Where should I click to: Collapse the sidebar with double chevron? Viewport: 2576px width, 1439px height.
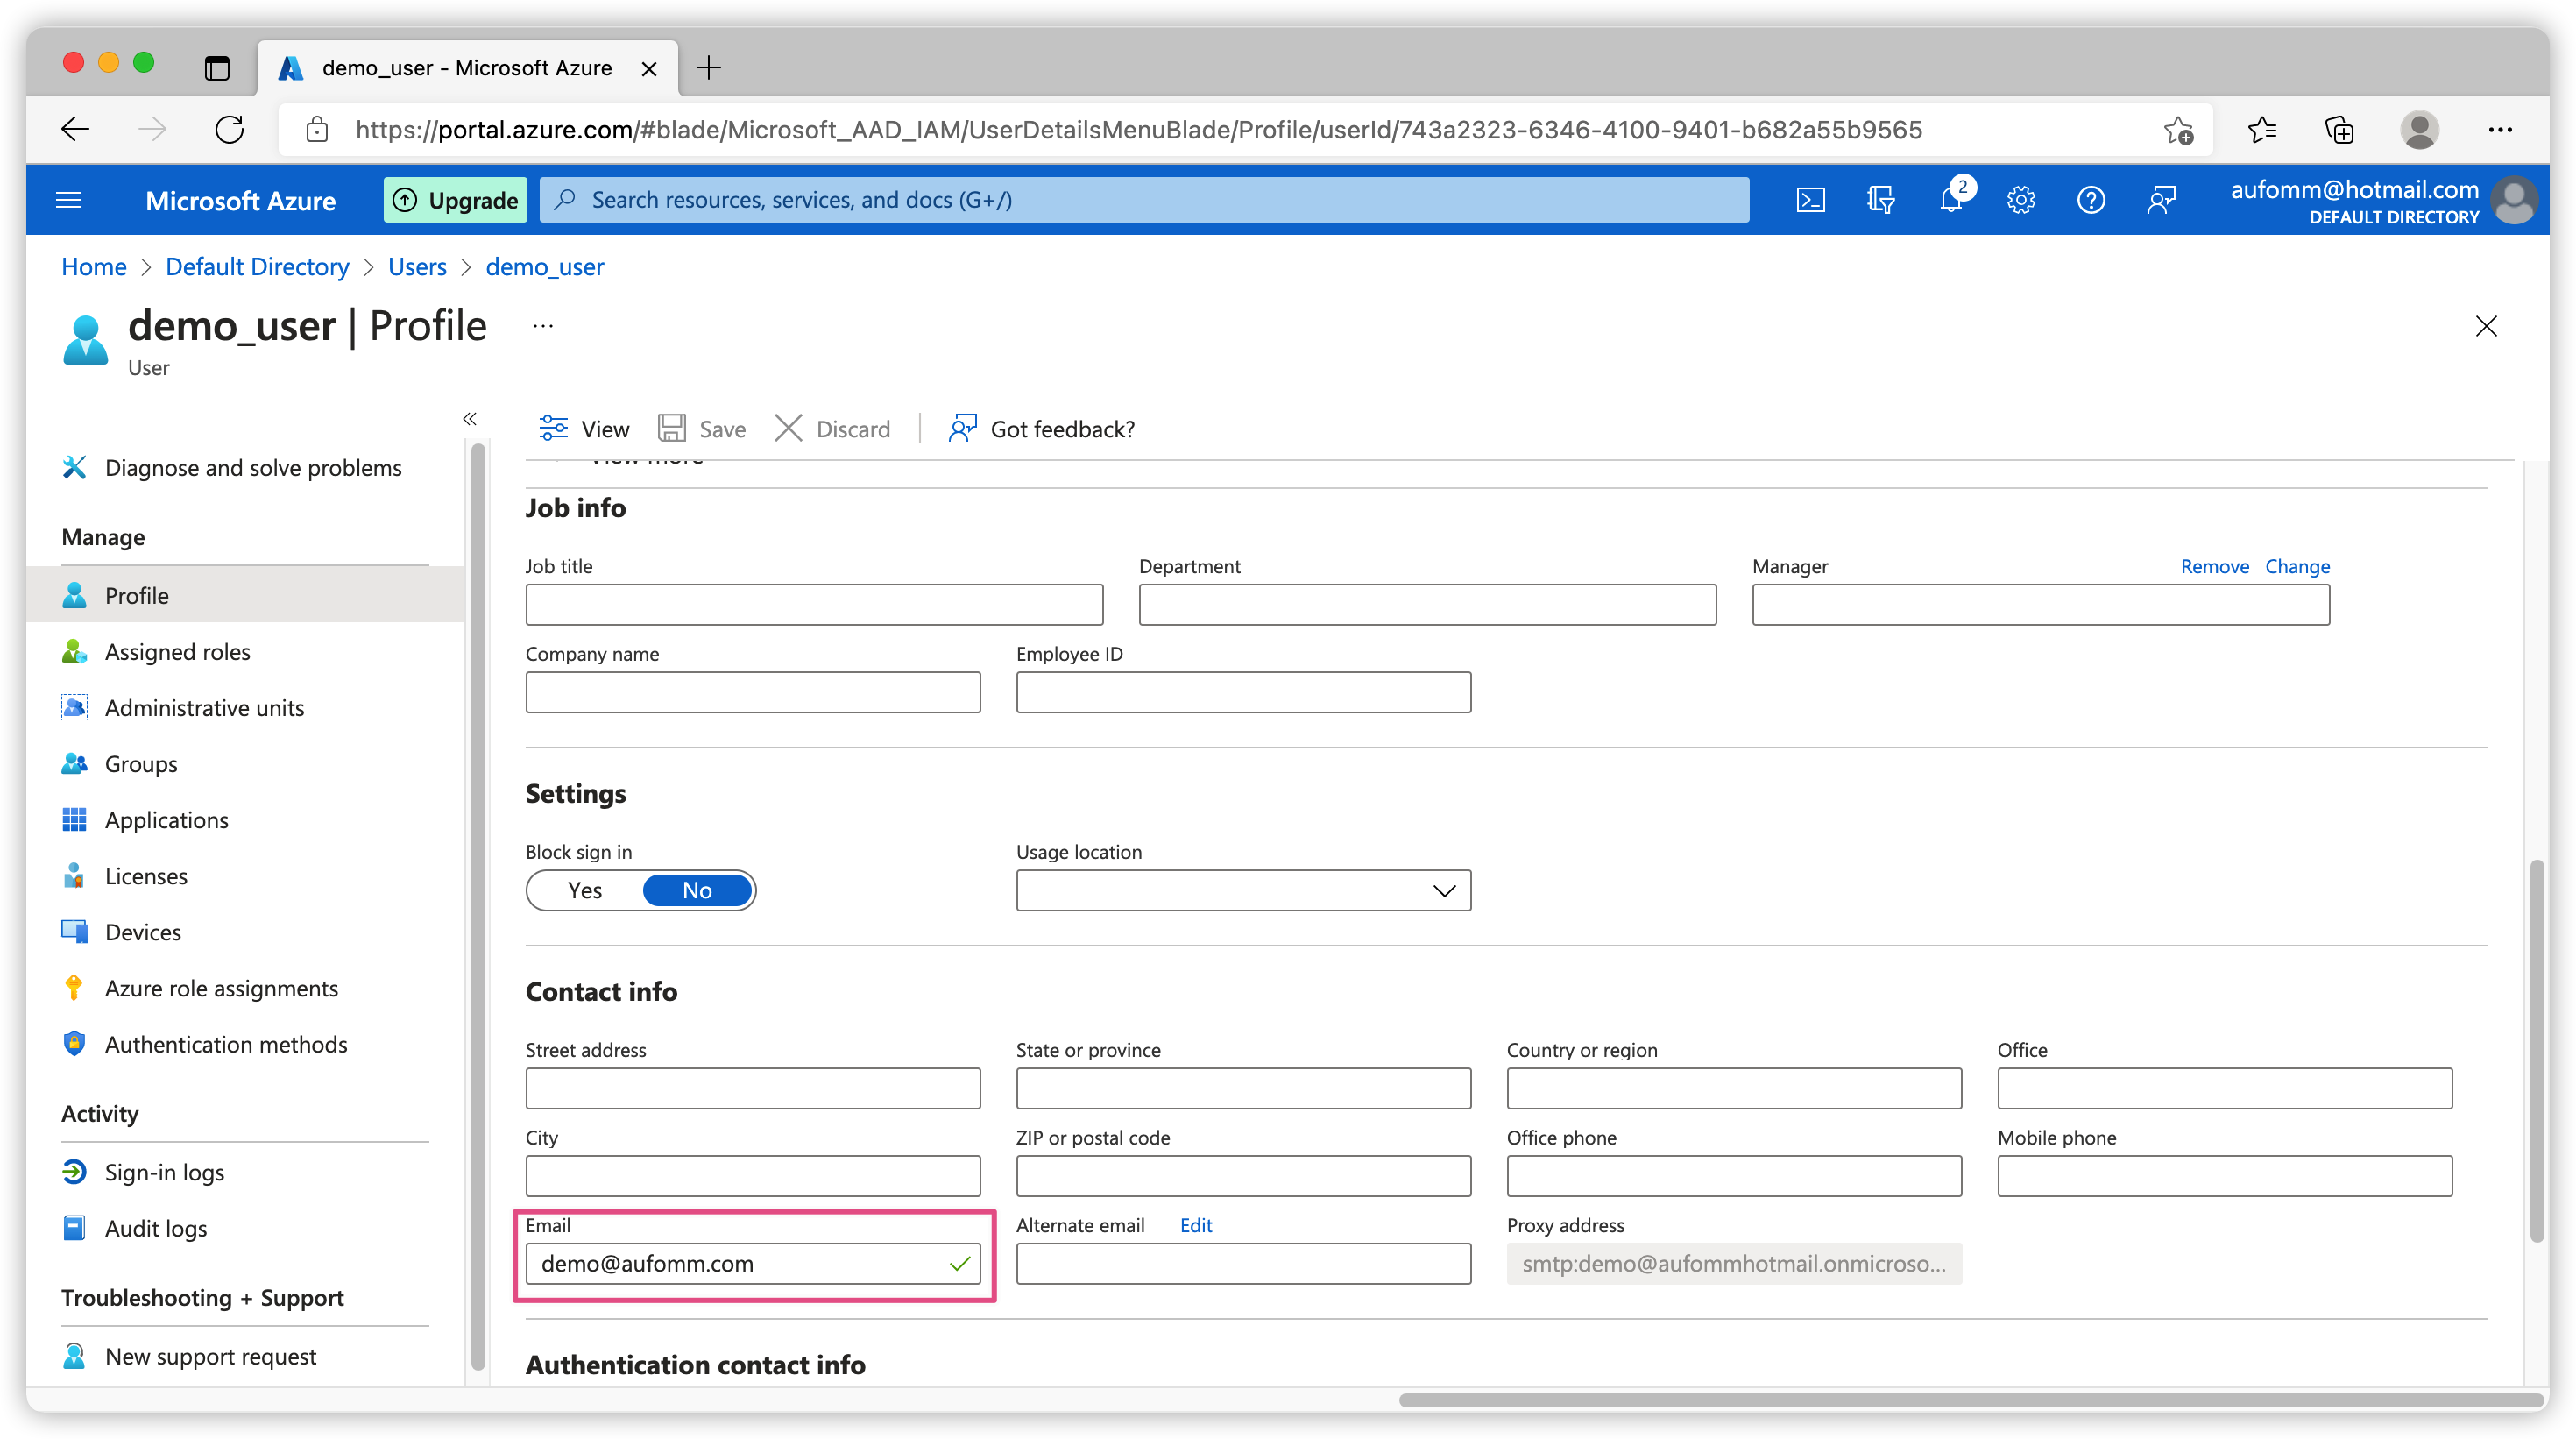tap(469, 419)
